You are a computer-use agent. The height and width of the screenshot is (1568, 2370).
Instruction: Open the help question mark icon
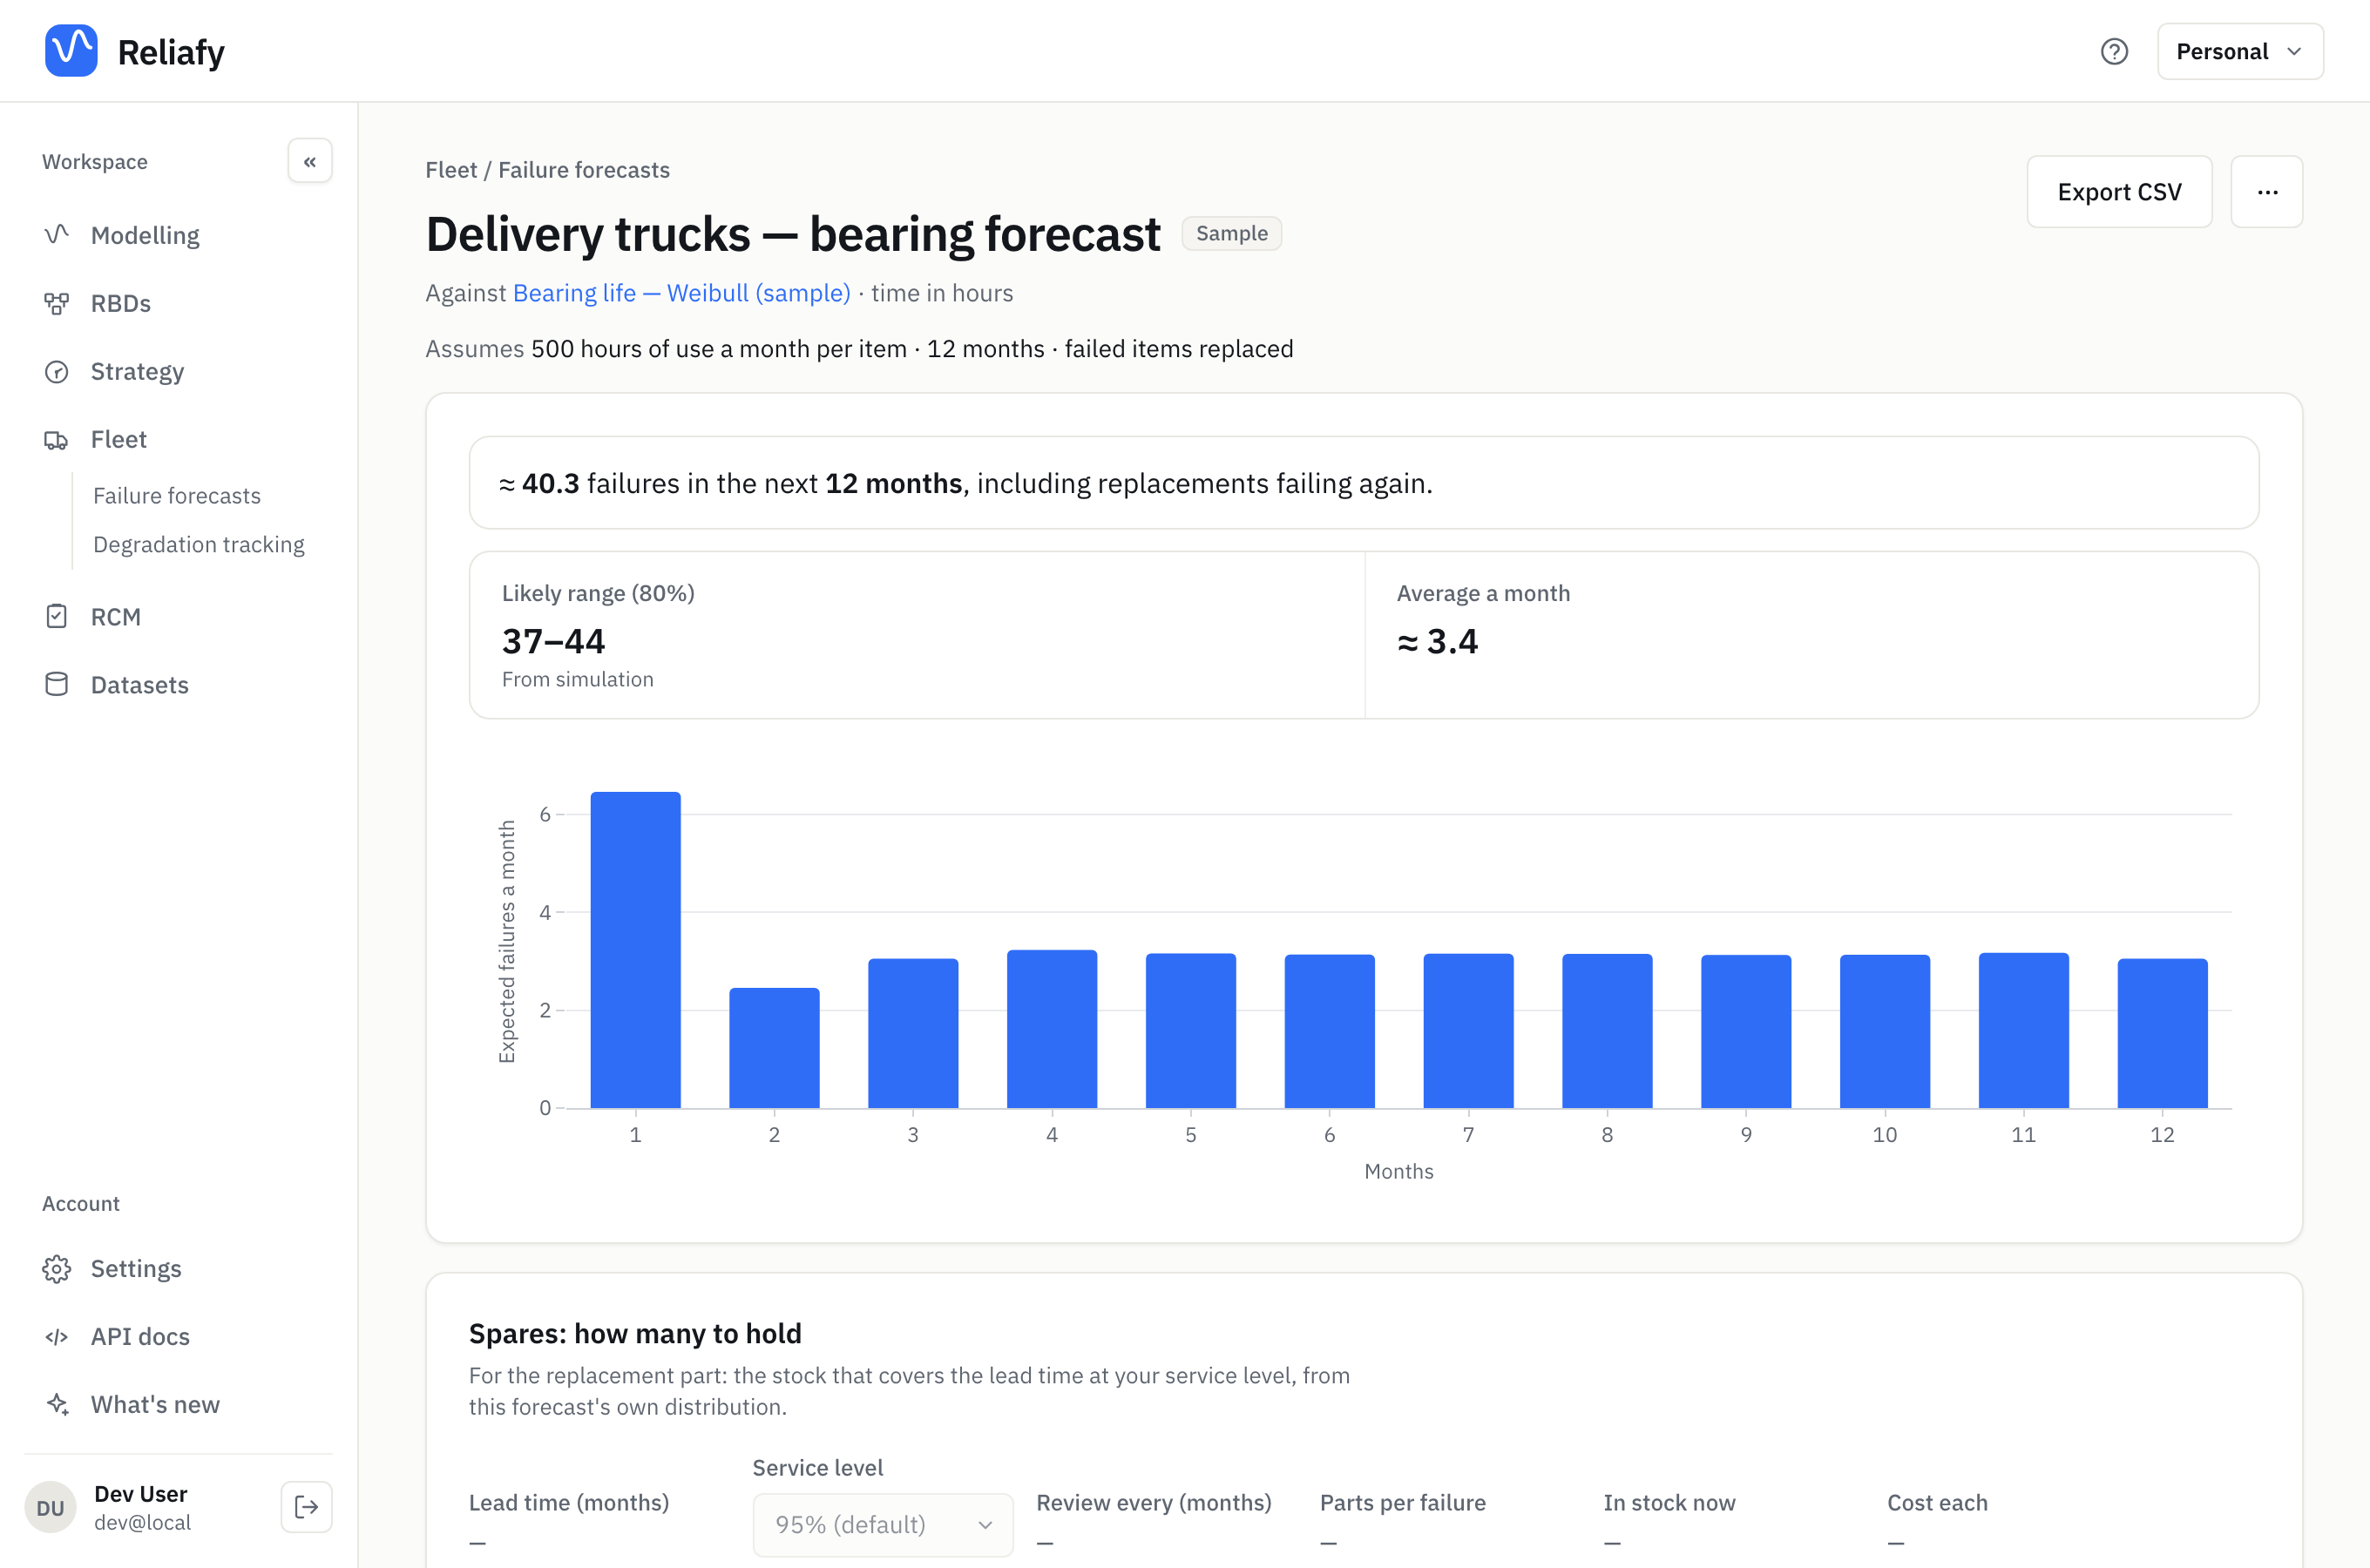click(2114, 51)
